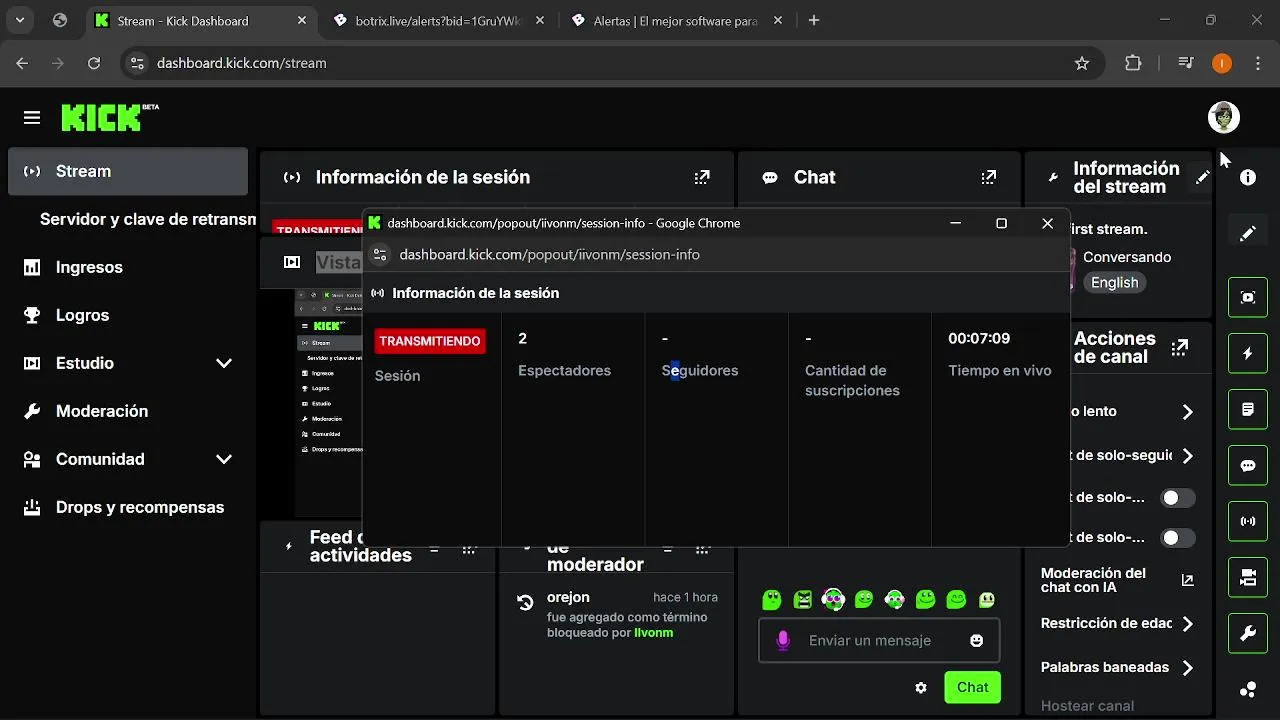Toggle the broadcast signal icon in right sidebar
1280x720 pixels.
[x=1248, y=521]
